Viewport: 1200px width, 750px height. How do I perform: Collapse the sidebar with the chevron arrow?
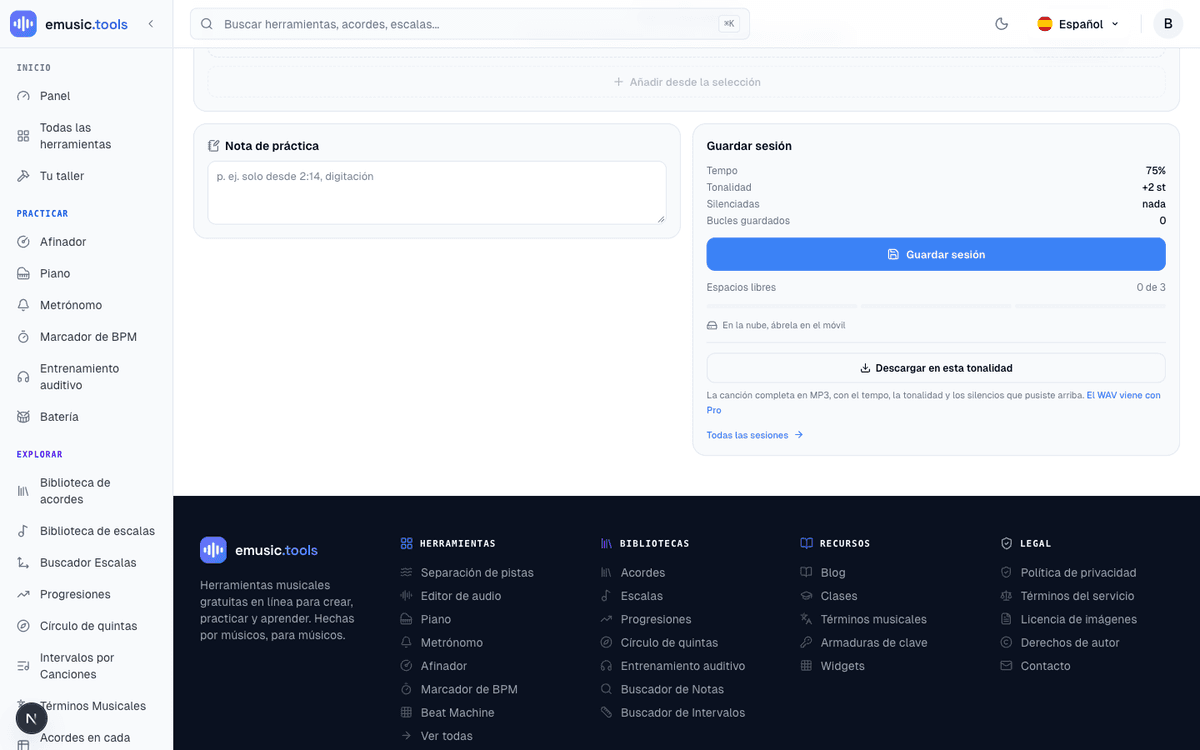(151, 24)
